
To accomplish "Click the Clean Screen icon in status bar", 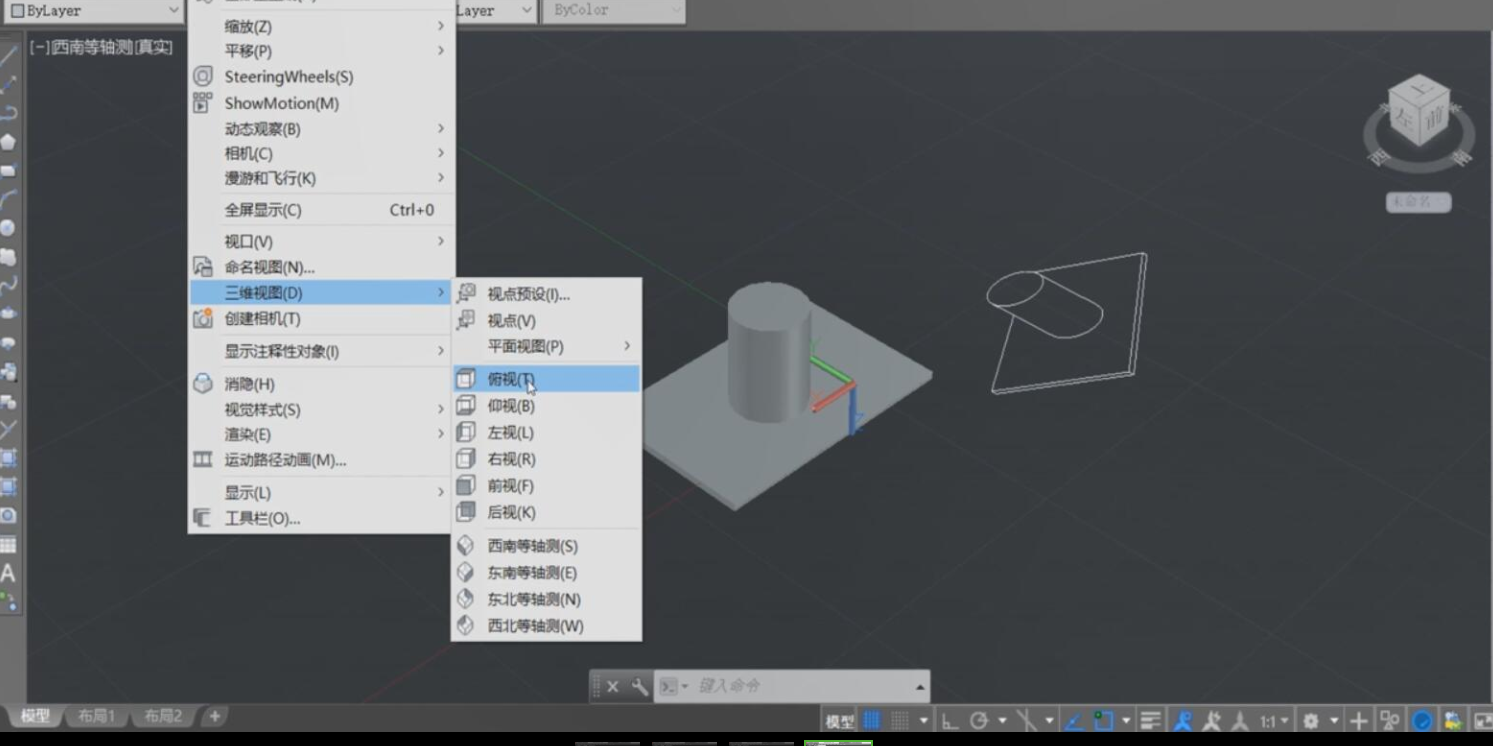I will click(1482, 720).
